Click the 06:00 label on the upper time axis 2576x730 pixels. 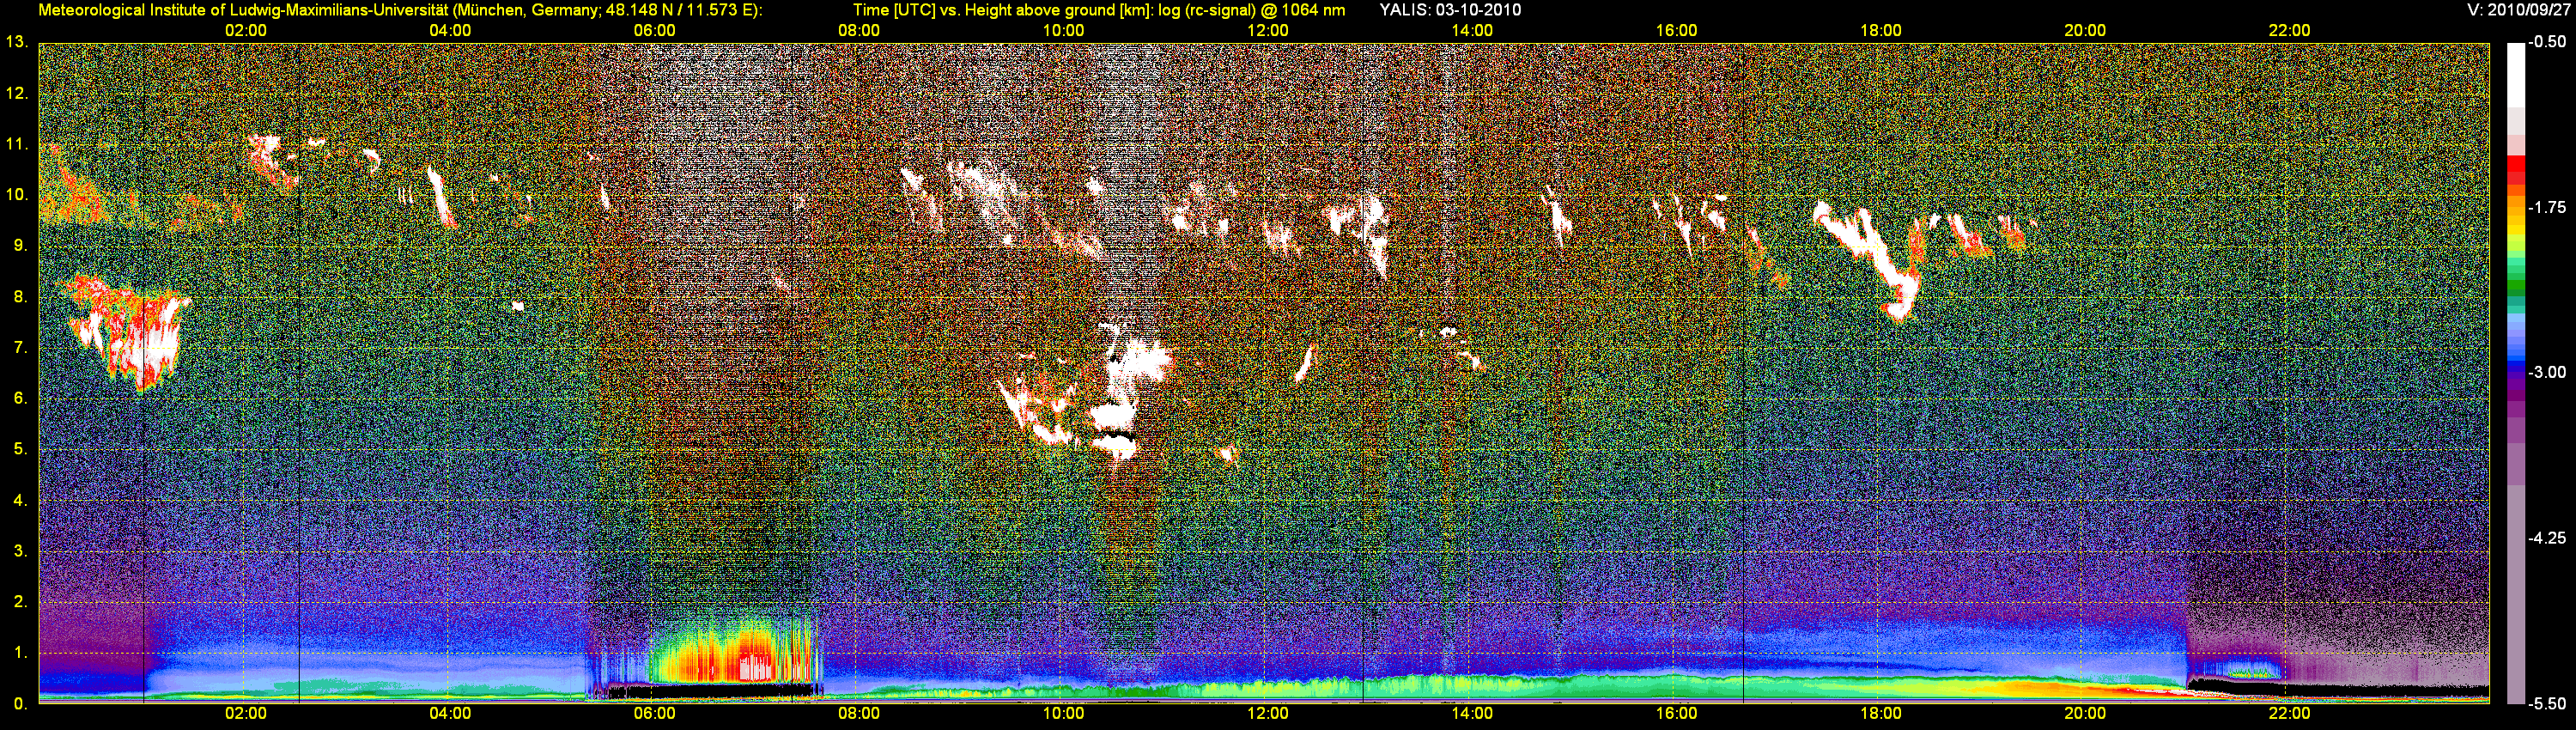coord(655,31)
